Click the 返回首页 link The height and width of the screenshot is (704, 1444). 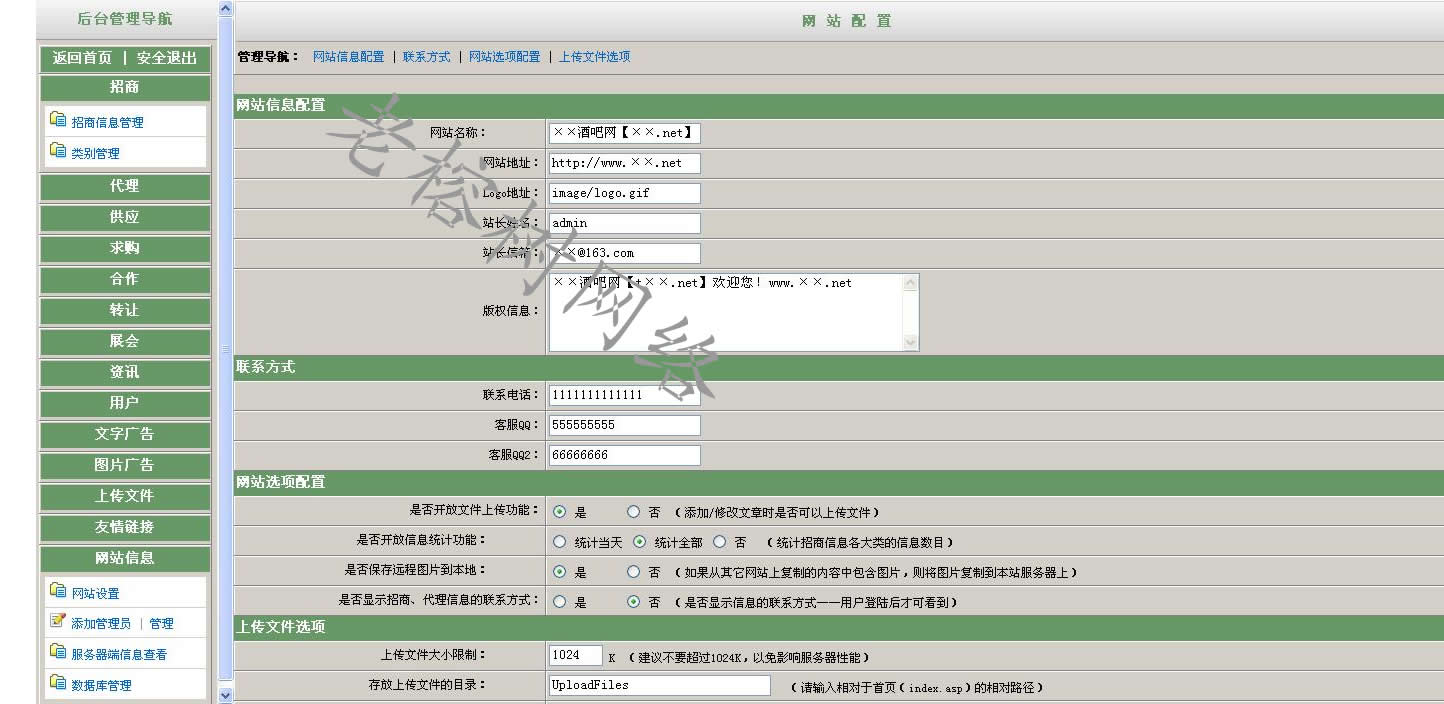click(82, 58)
